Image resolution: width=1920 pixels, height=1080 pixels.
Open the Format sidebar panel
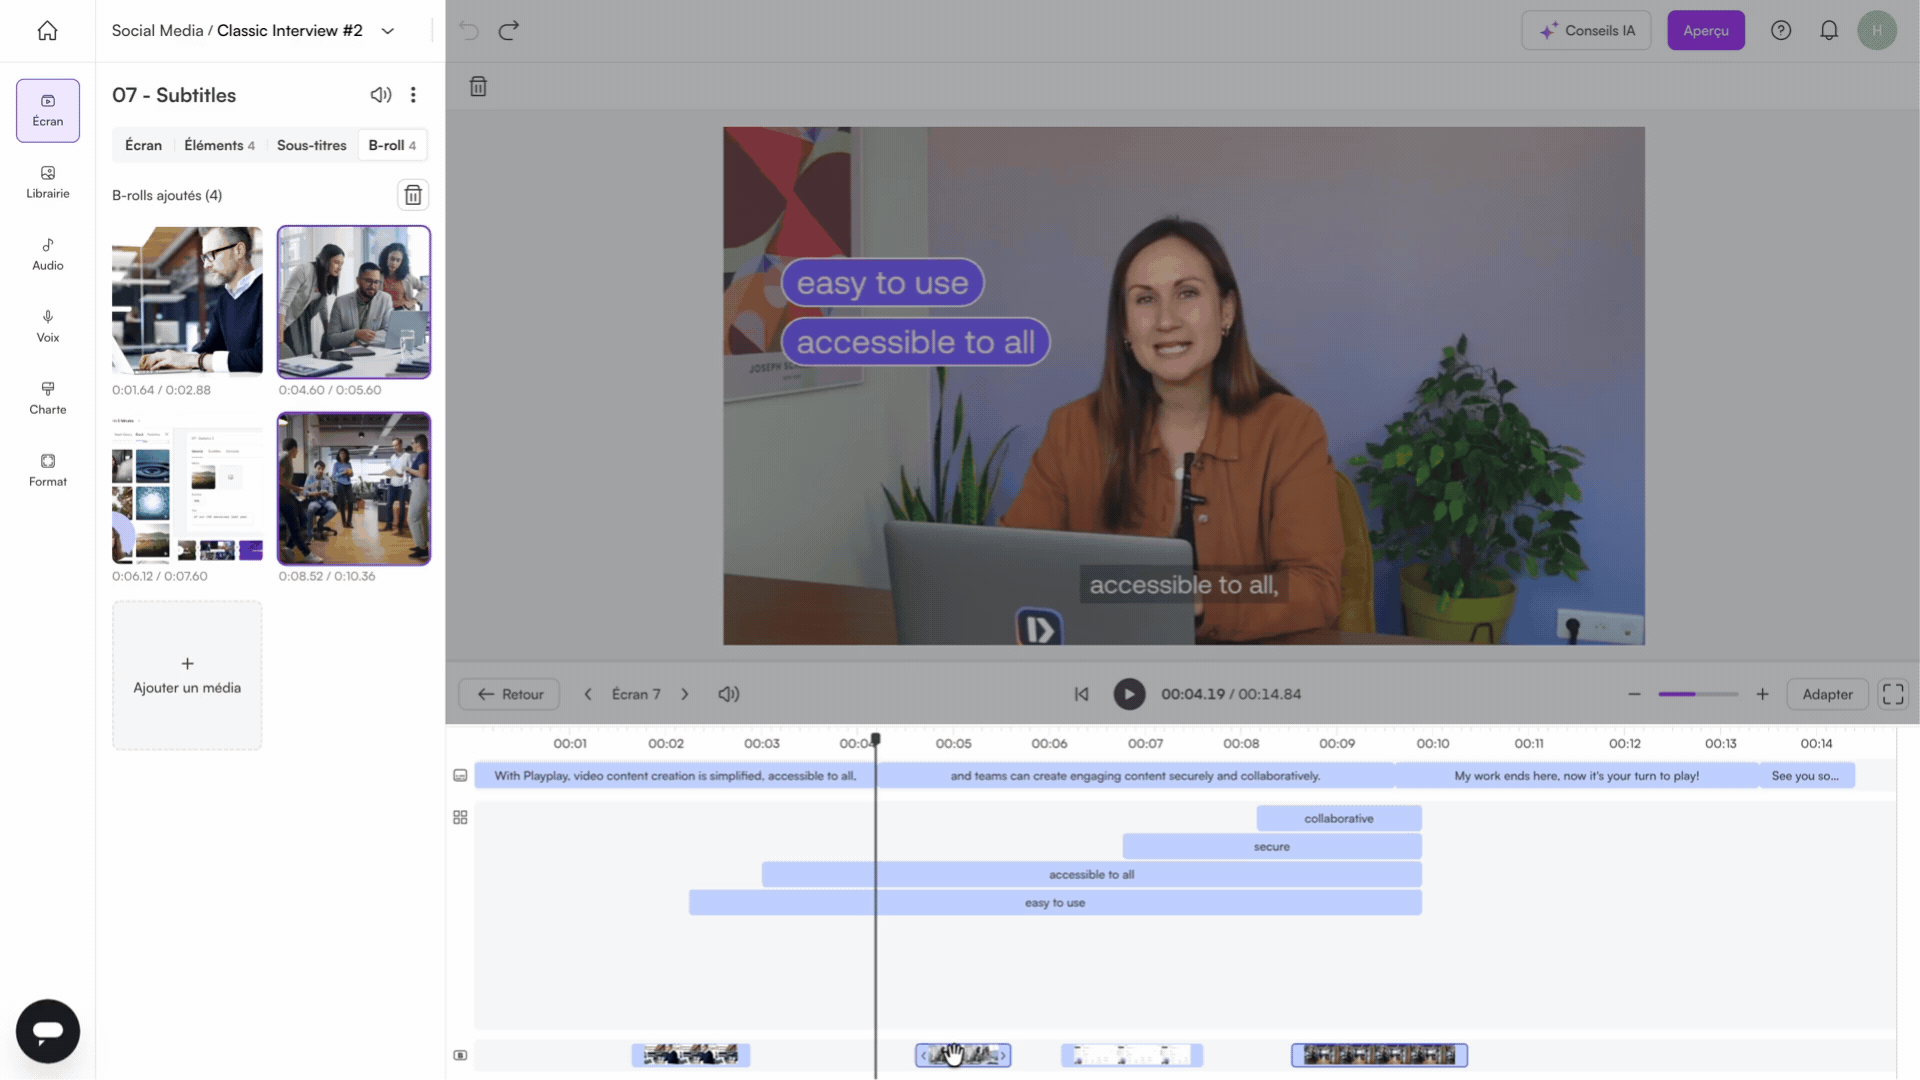click(x=48, y=470)
